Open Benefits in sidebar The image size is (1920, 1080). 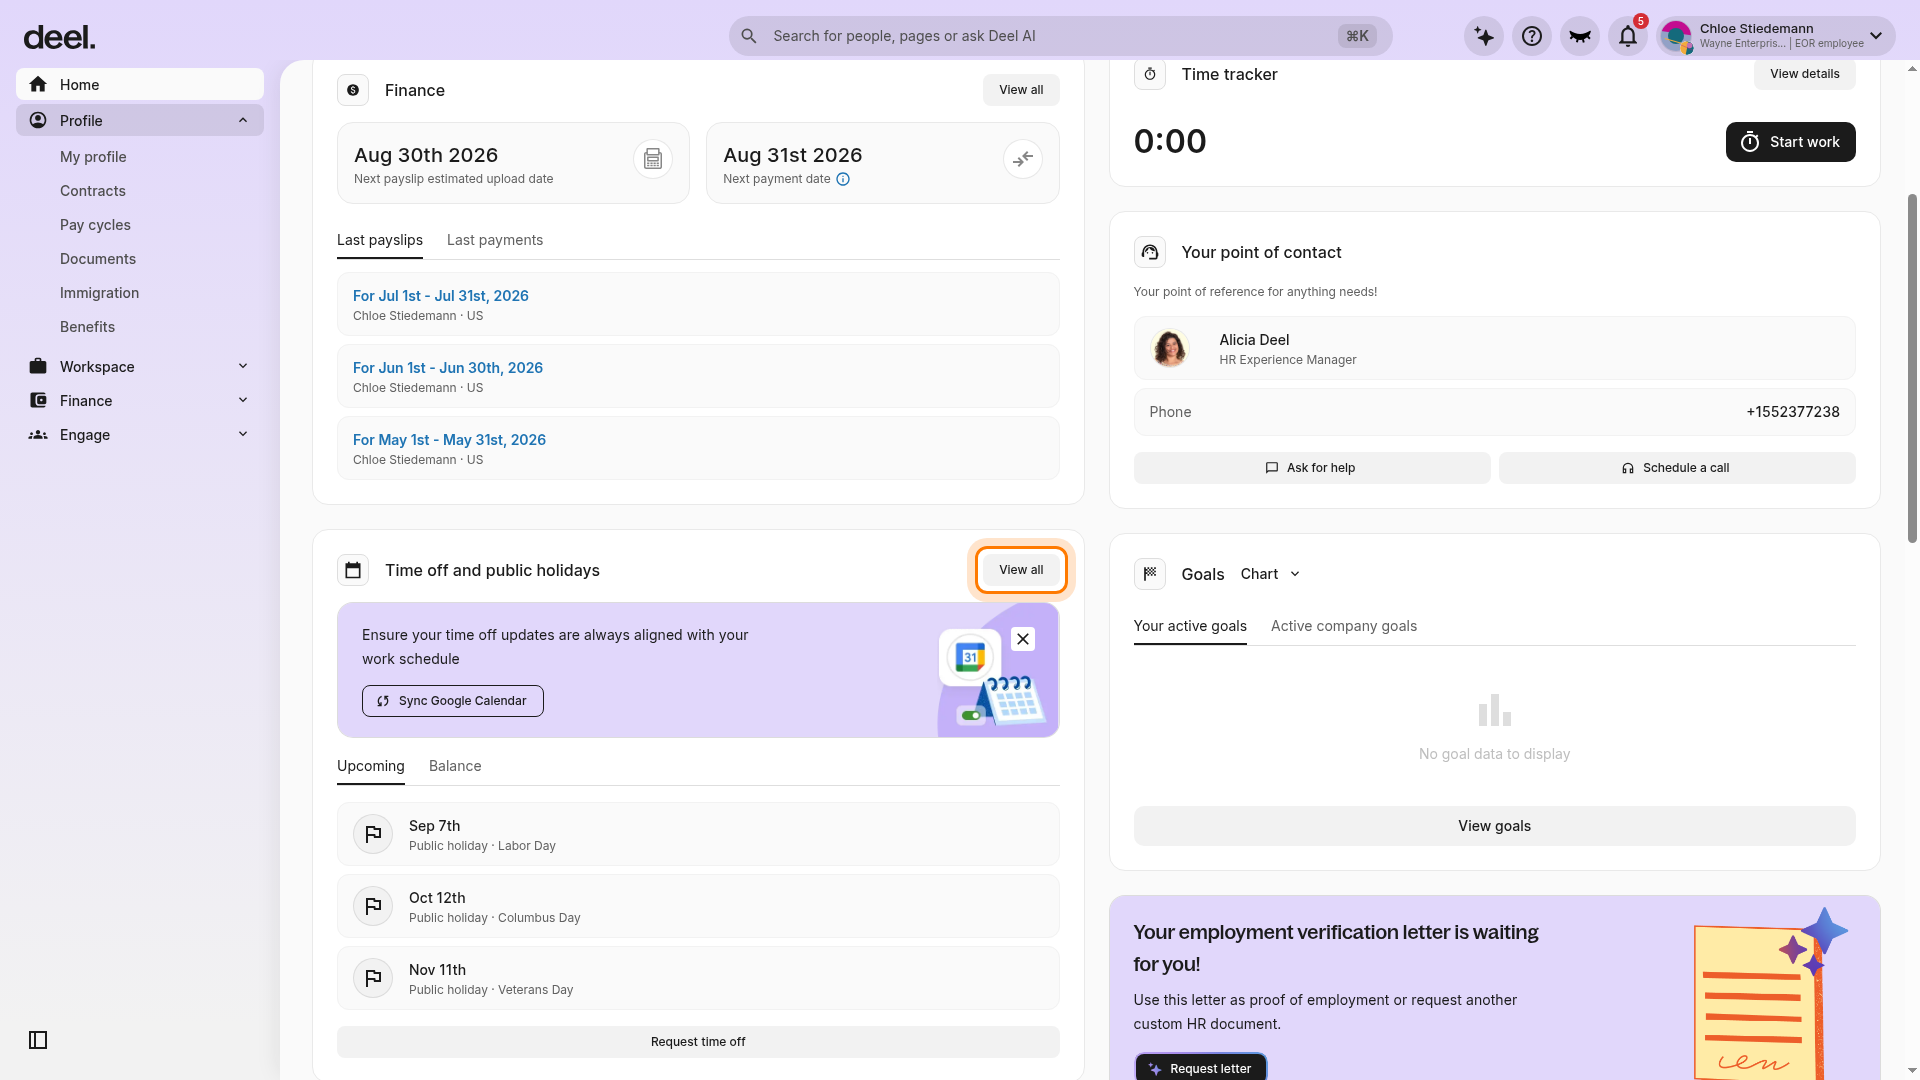[x=87, y=327]
